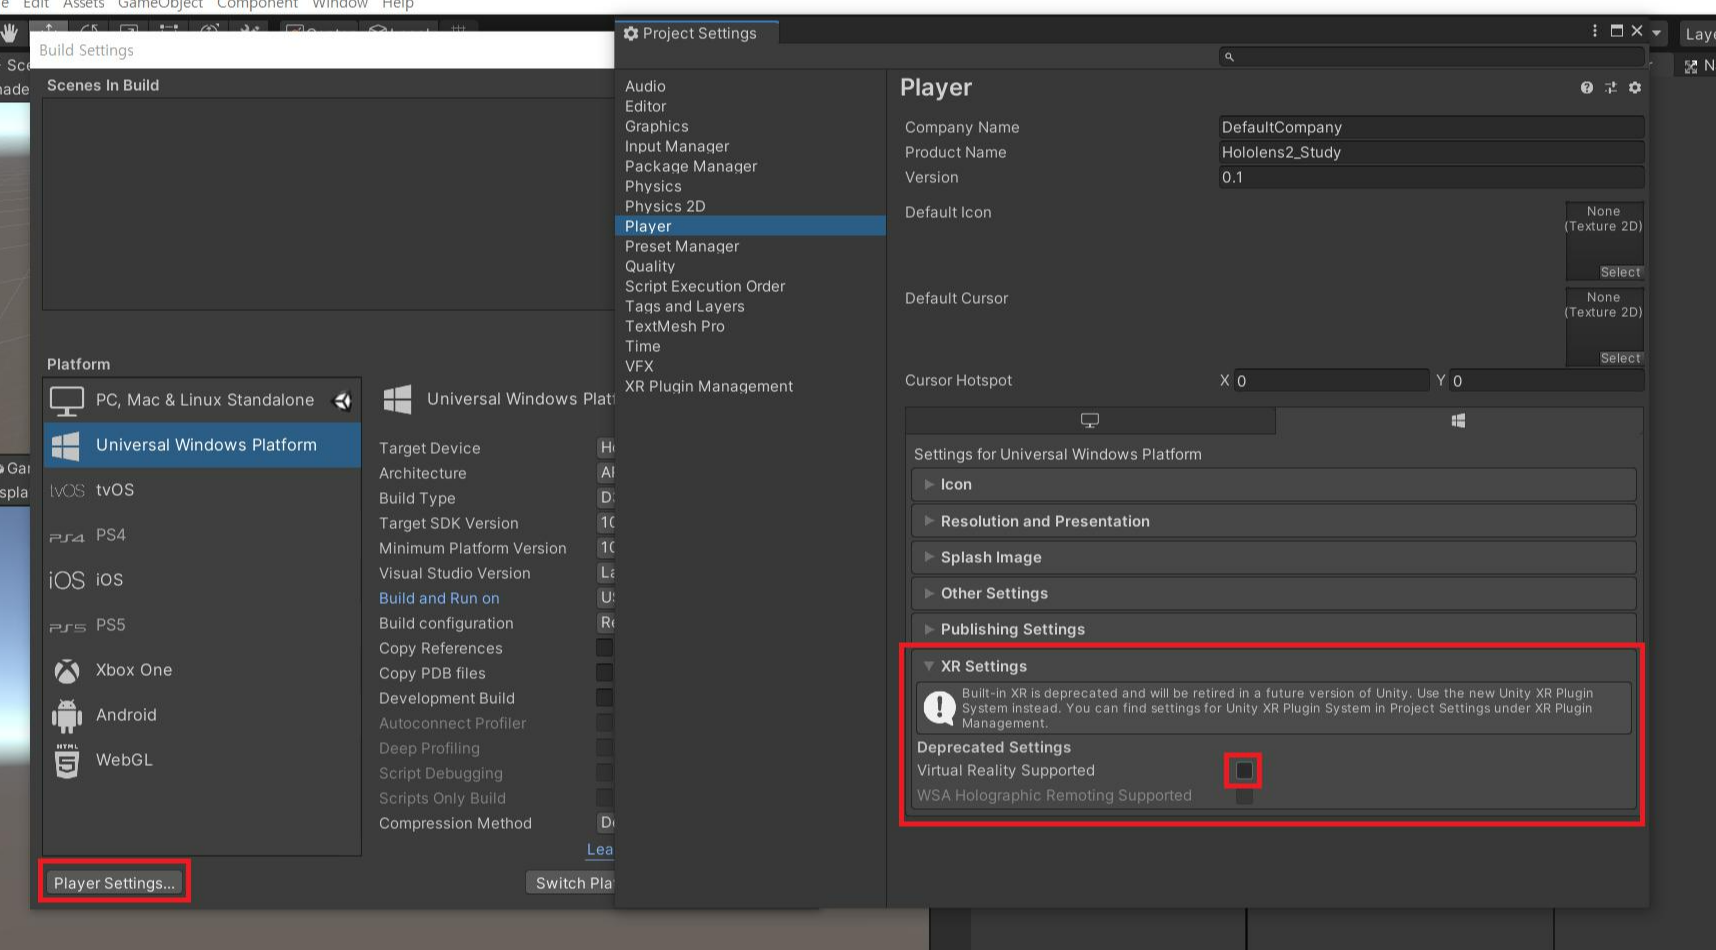Select the Hand tool in the Unity toolbar
1716x950 pixels.
coord(11,33)
